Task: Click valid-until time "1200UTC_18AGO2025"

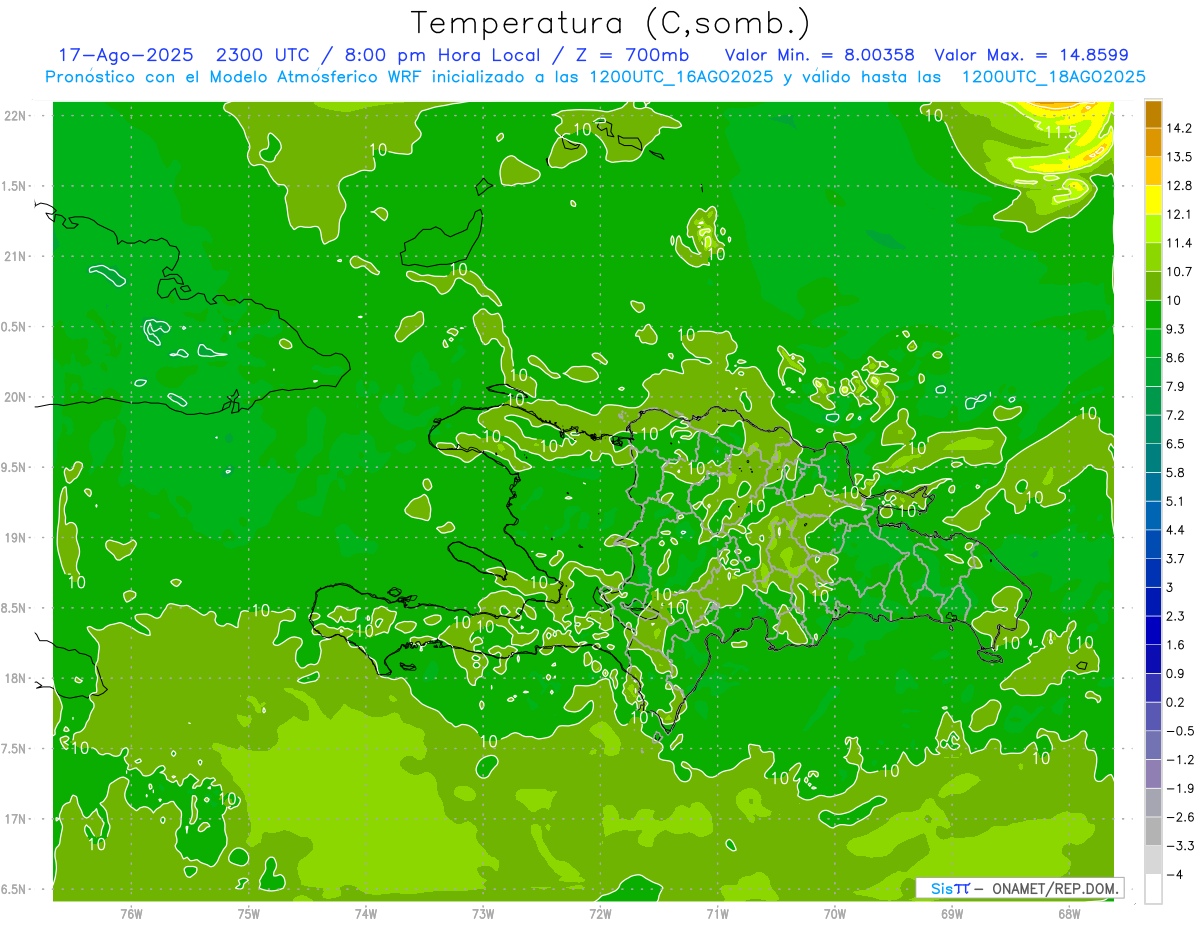Action: tap(1053, 77)
